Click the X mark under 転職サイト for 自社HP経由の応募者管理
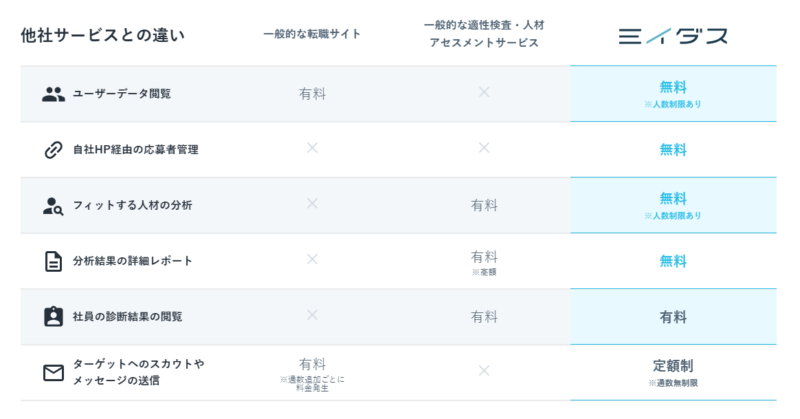Image resolution: width=800 pixels, height=419 pixels. [312, 148]
